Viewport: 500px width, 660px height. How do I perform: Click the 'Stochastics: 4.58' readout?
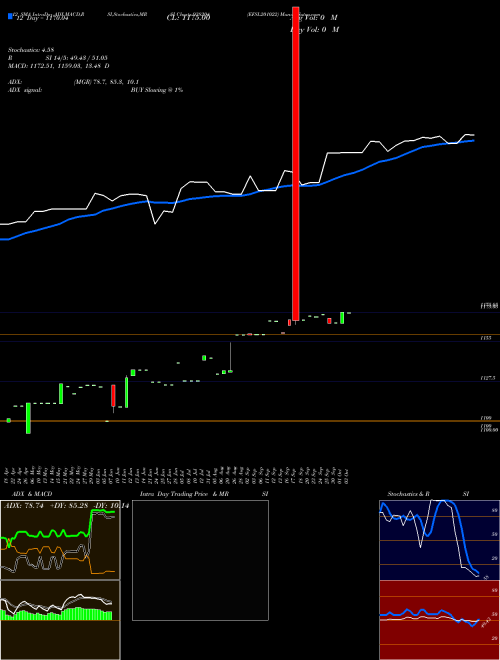(x=31, y=50)
